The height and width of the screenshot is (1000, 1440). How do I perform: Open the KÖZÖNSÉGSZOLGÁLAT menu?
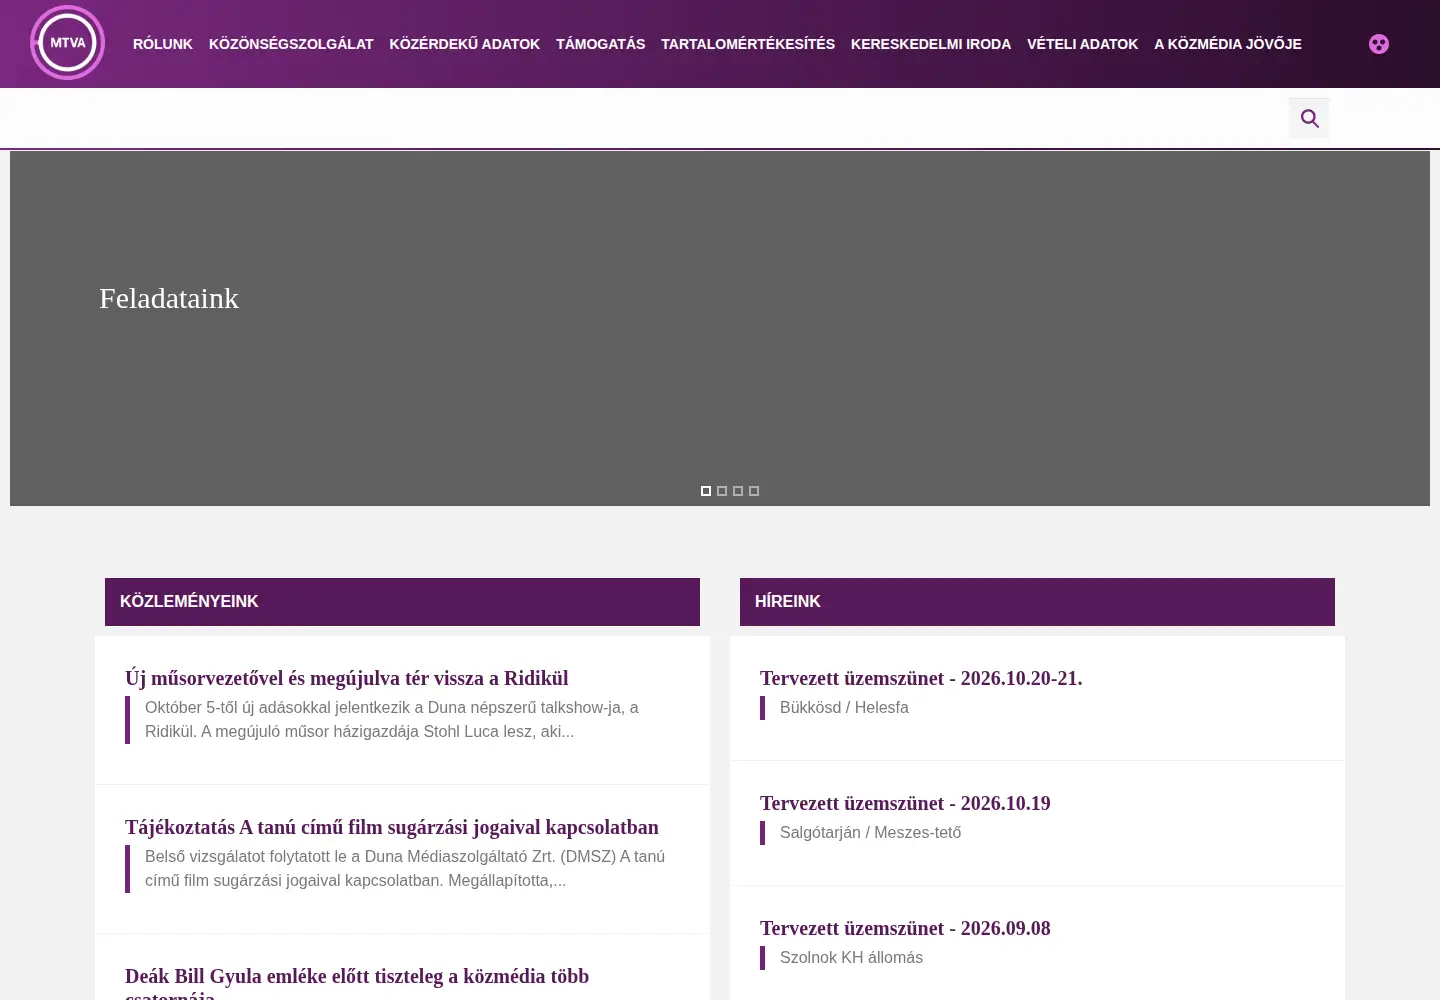click(x=291, y=44)
